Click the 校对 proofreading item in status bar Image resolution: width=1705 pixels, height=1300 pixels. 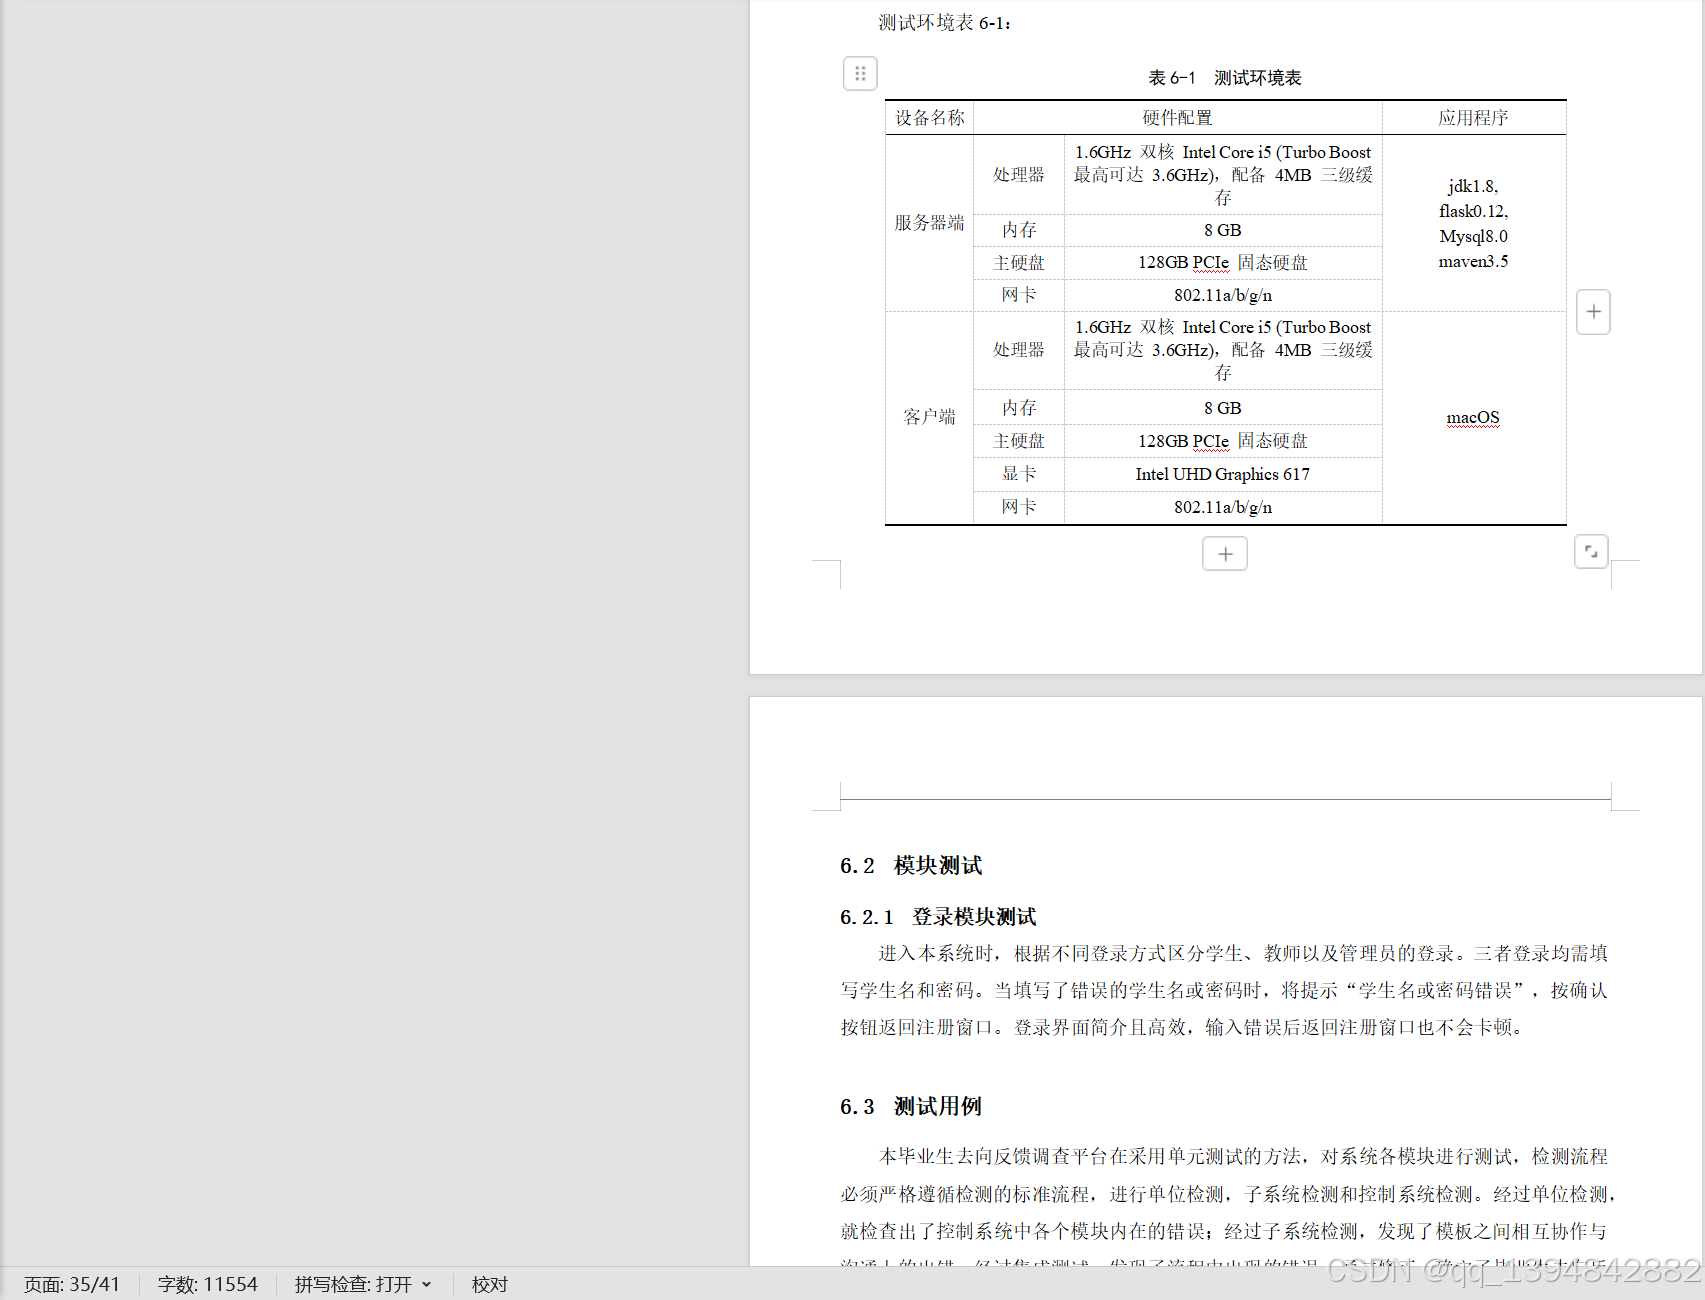click(489, 1284)
